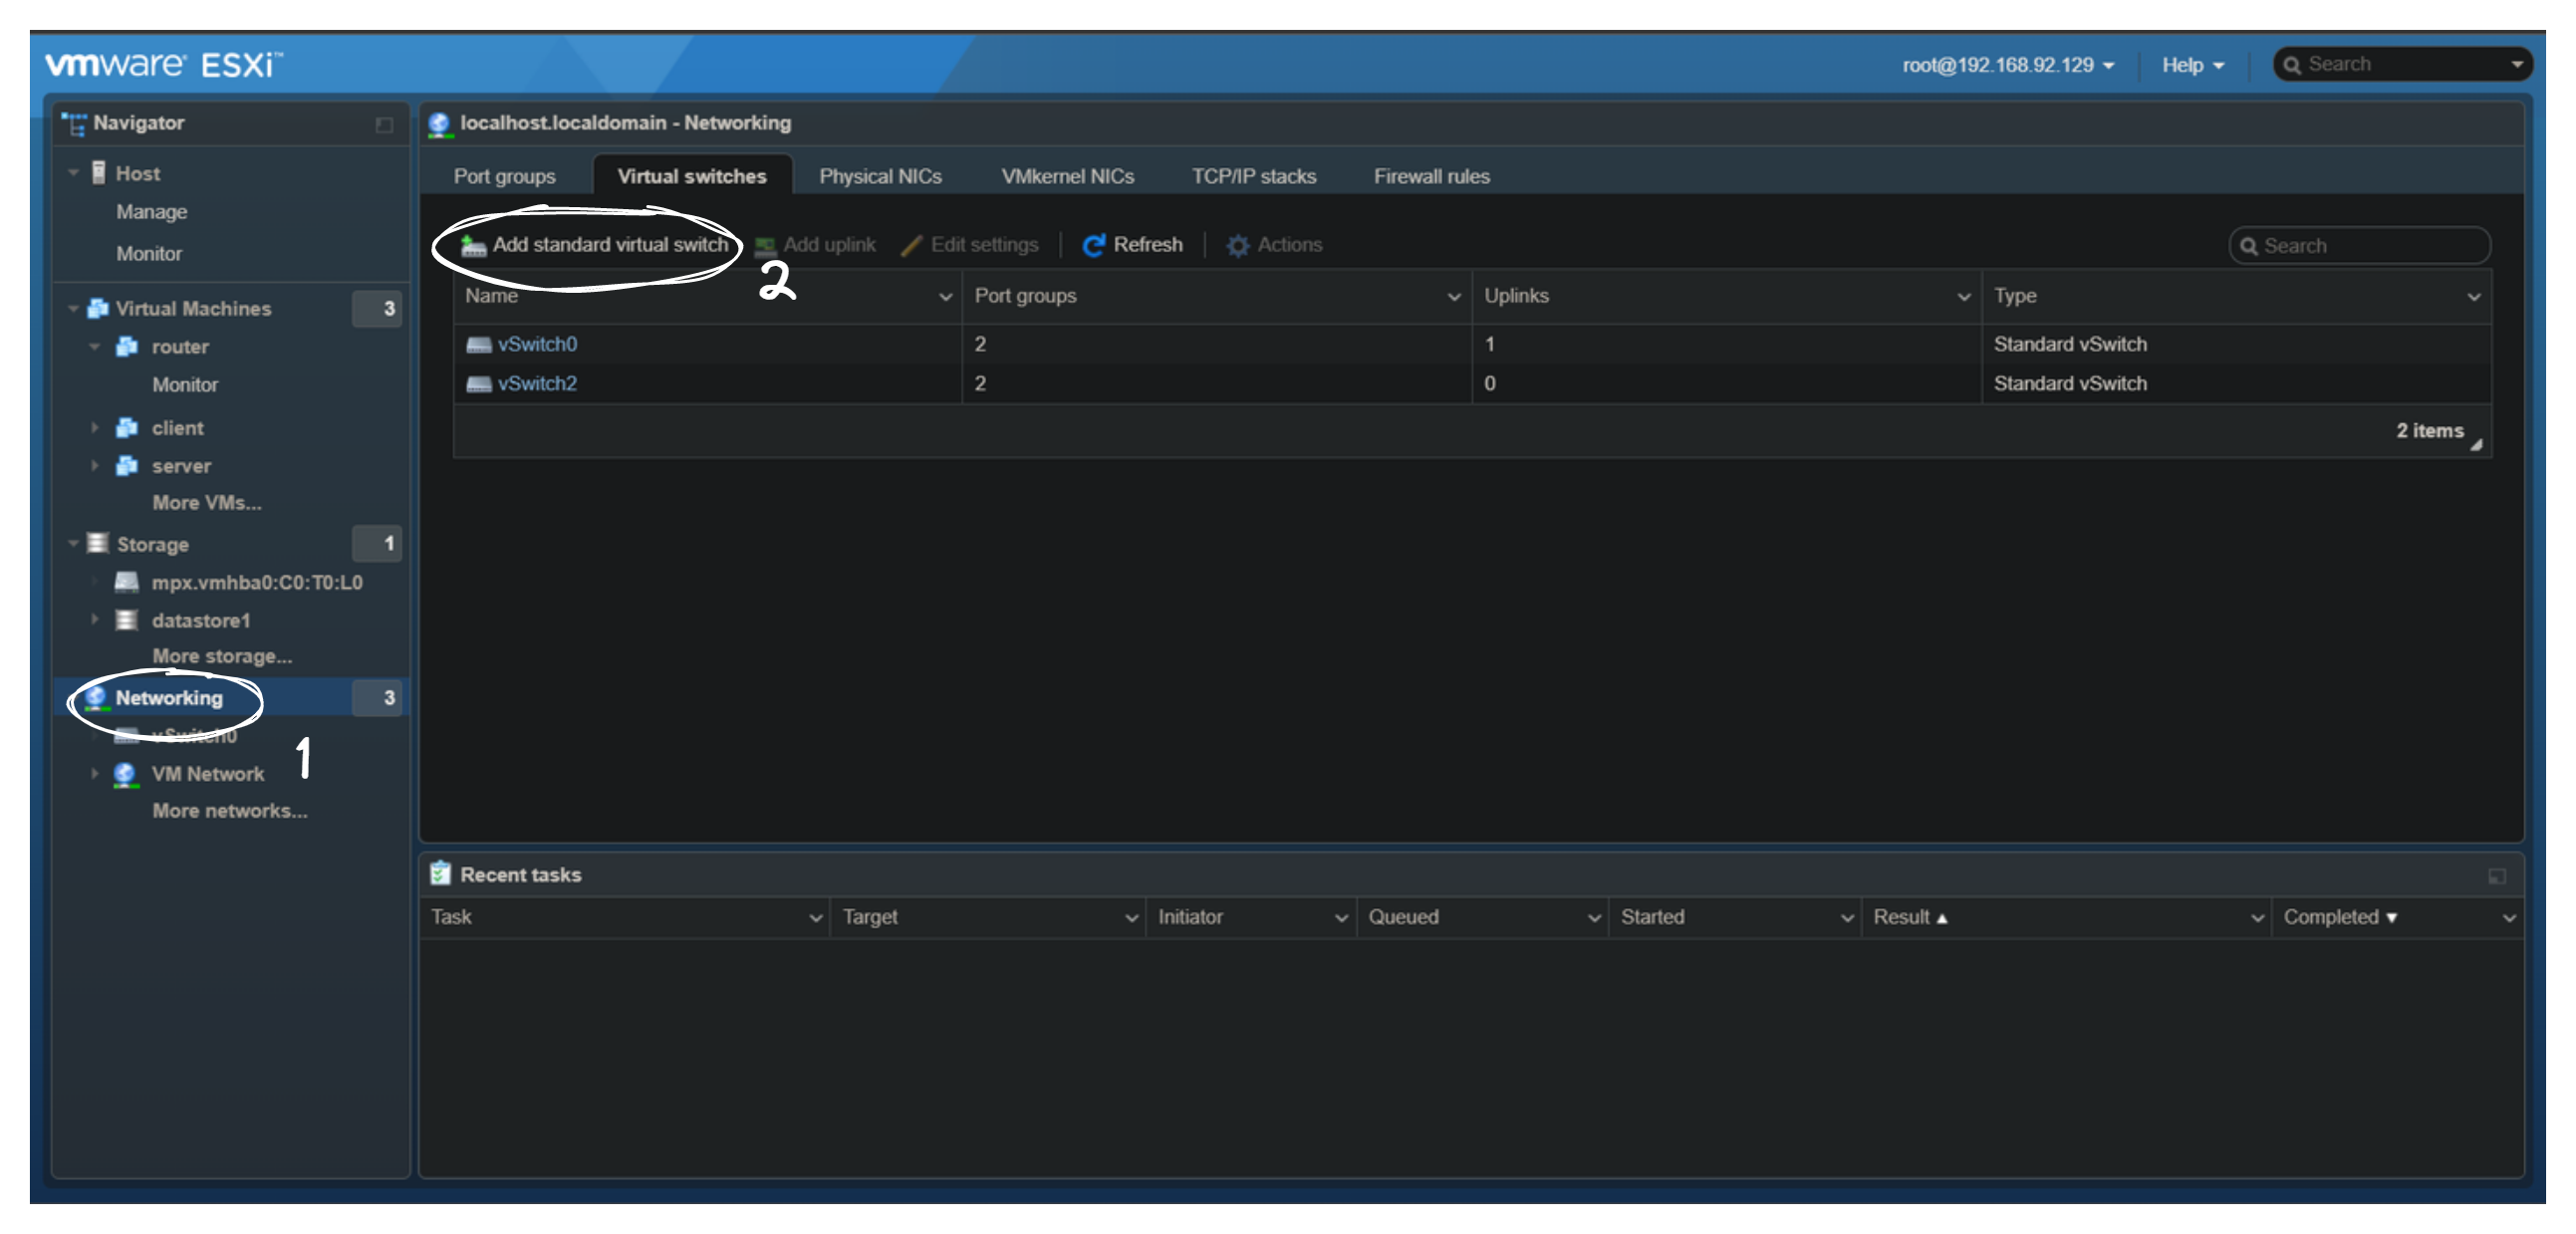This screenshot has height=1234, width=2576.
Task: Click the Refresh arrow icon
Action: 1093,246
